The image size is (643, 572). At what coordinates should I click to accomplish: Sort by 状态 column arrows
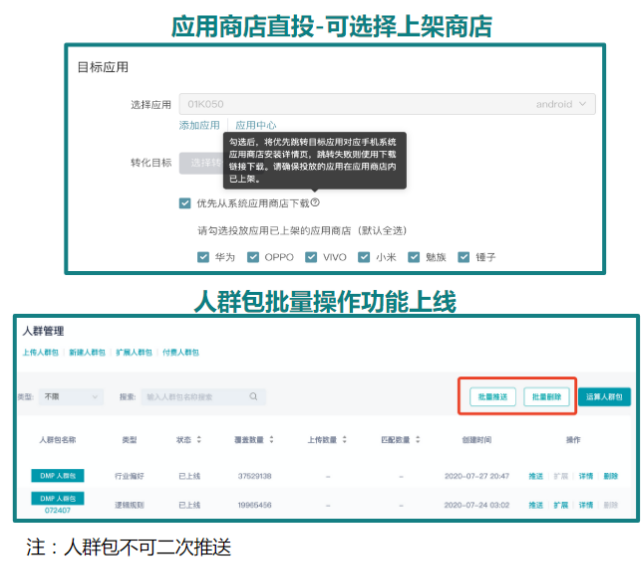pos(199,440)
